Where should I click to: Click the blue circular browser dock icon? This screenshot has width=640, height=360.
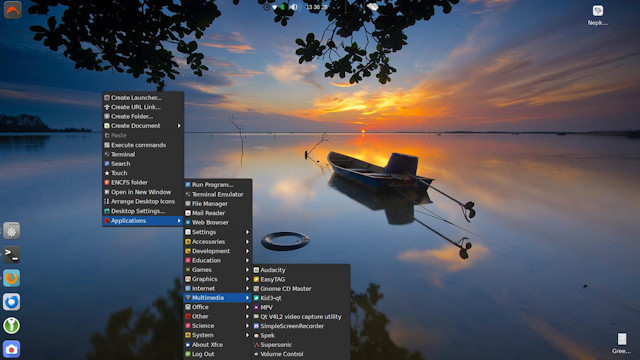(x=11, y=302)
